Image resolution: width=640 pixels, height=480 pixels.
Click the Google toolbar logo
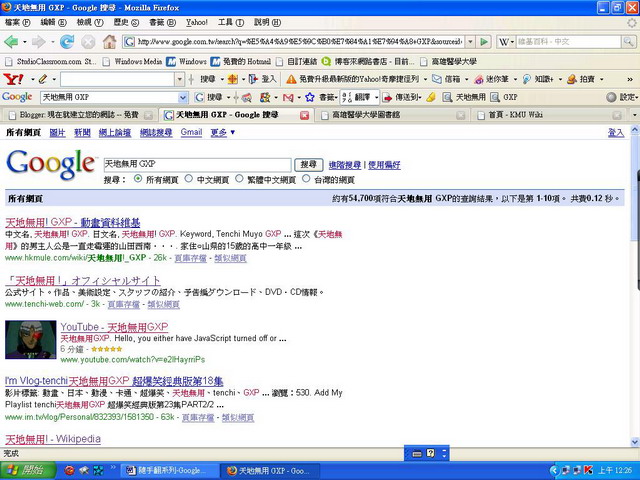(17, 97)
